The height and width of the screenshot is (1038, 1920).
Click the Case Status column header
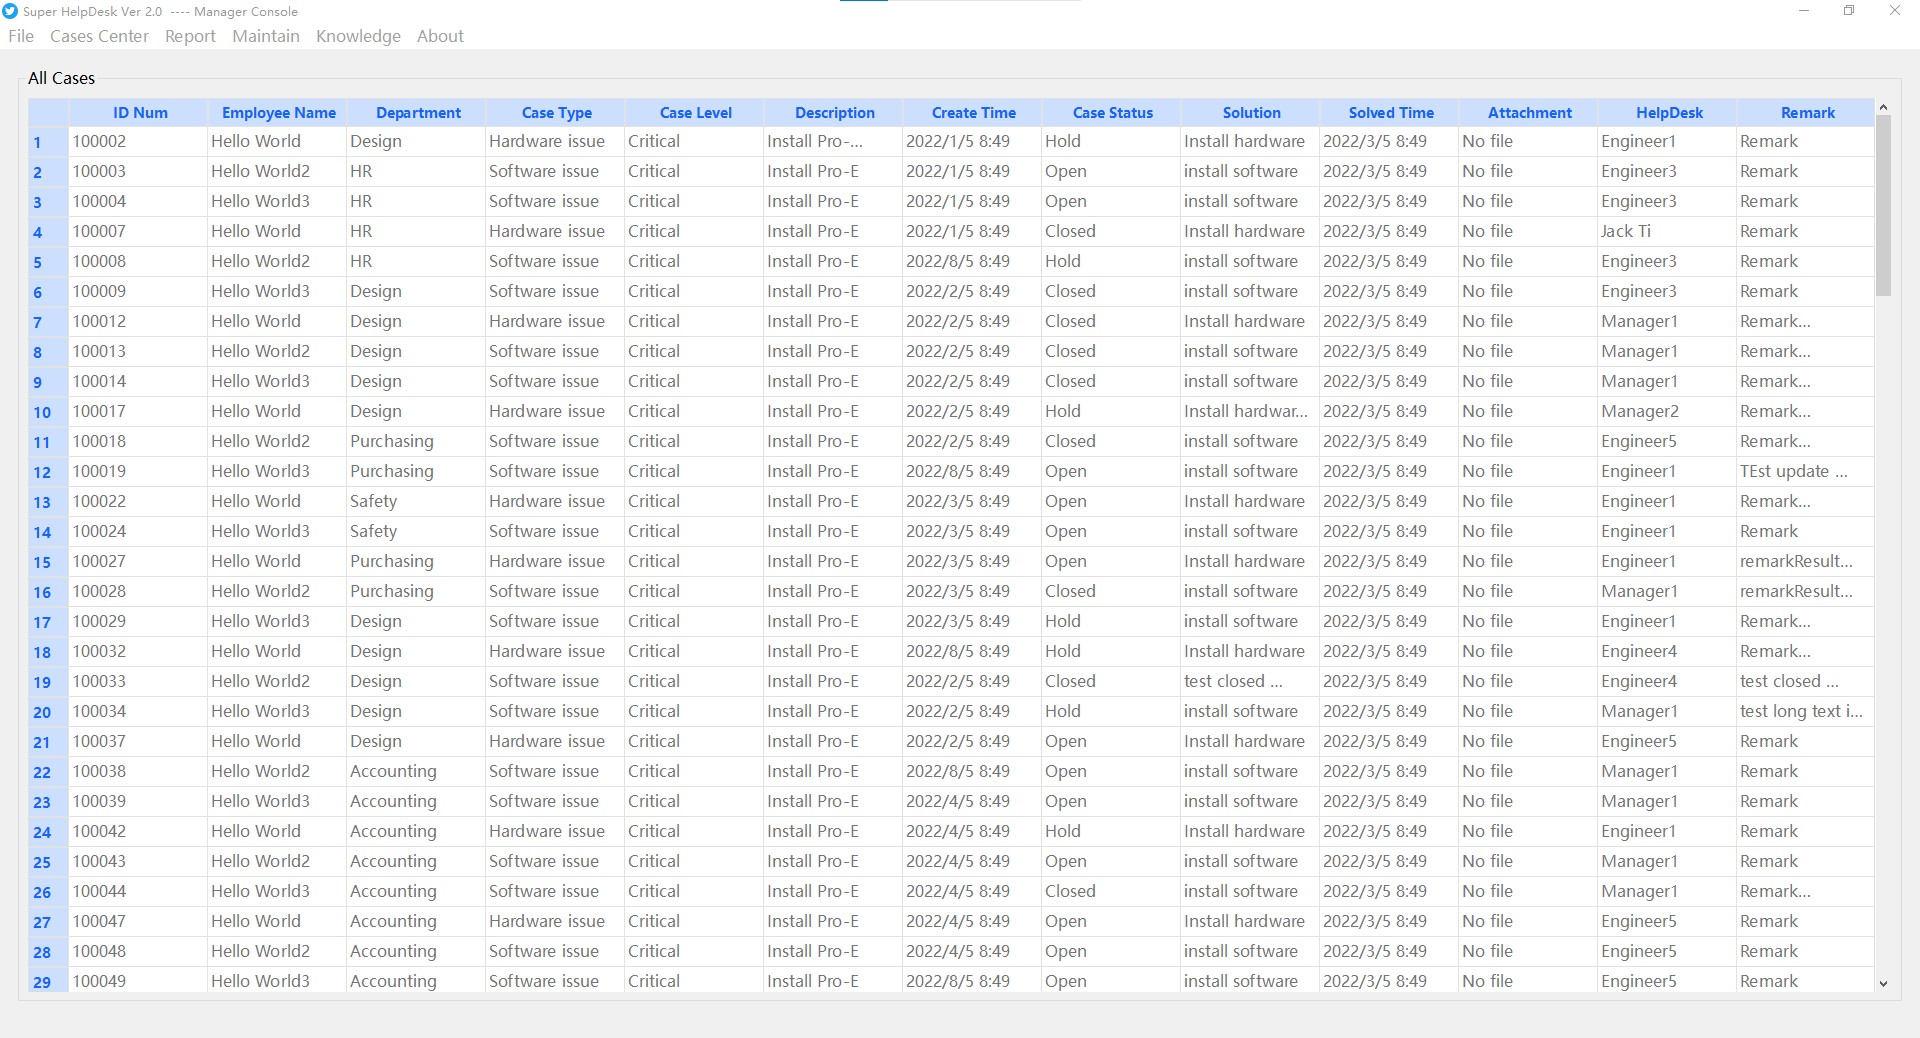point(1112,113)
